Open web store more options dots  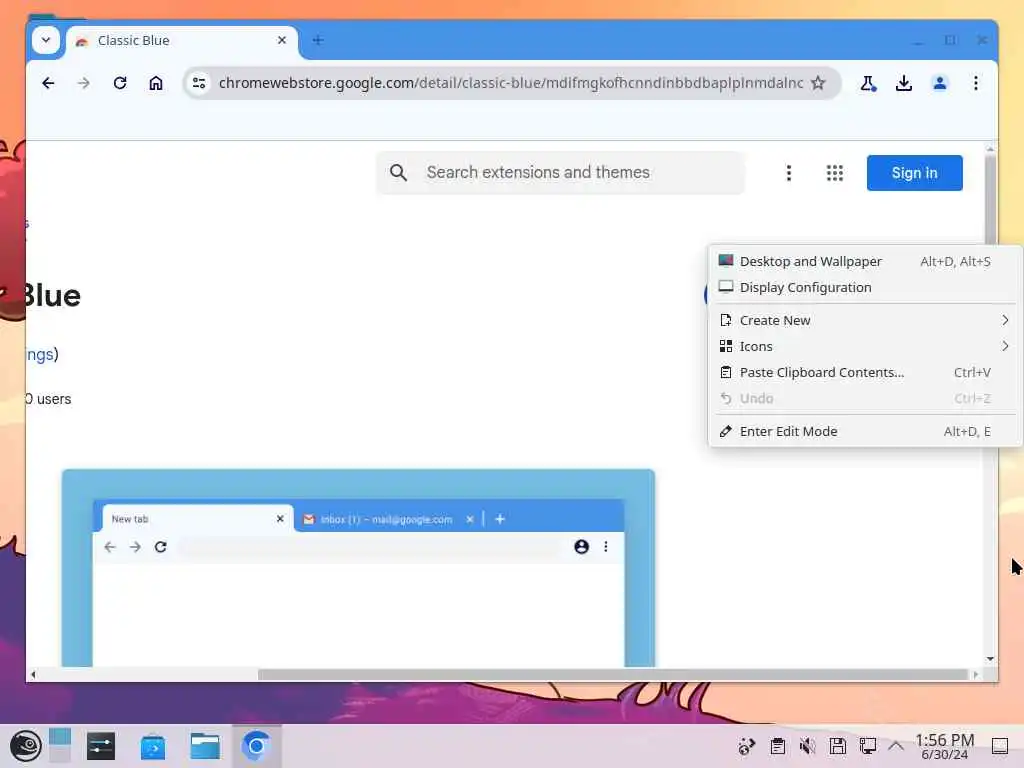point(789,172)
